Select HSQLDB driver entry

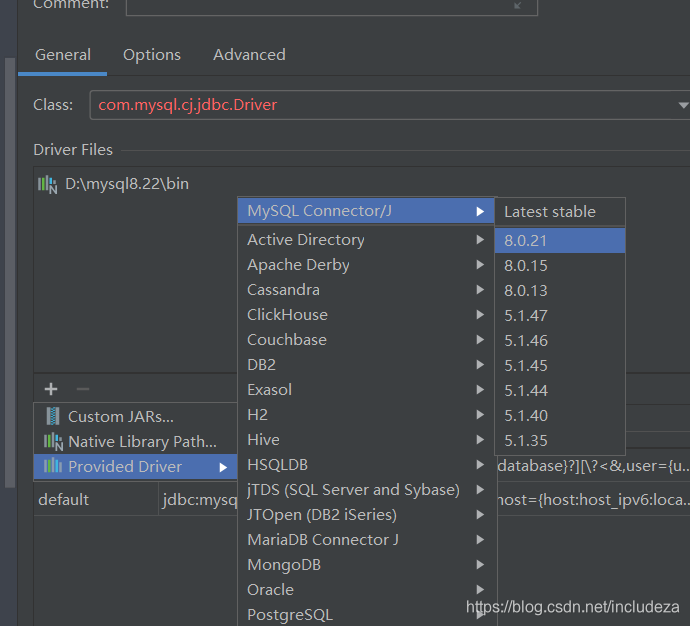367,465
